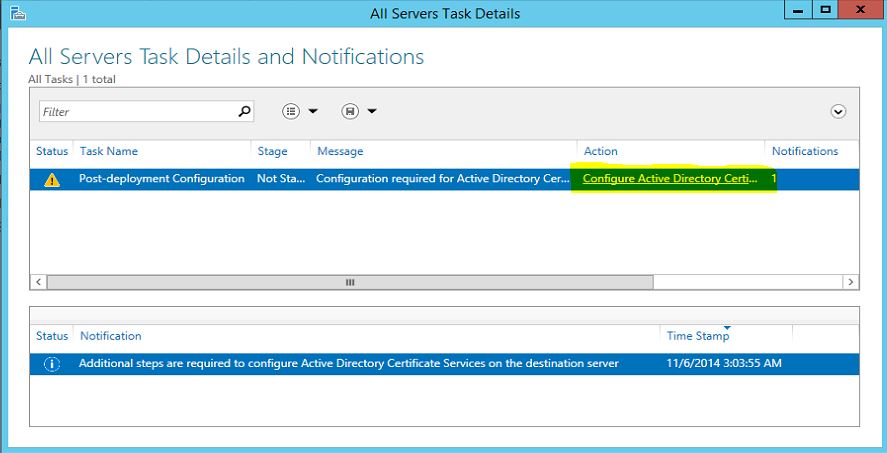
Task: Click the 'All Tasks | 1 total' label
Action: 72,80
